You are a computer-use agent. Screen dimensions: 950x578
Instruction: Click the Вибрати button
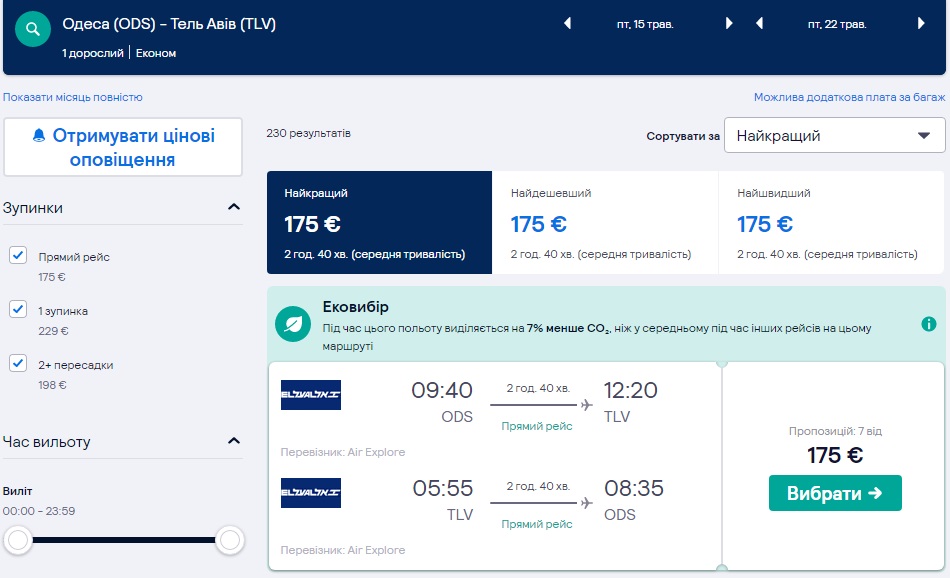[835, 493]
